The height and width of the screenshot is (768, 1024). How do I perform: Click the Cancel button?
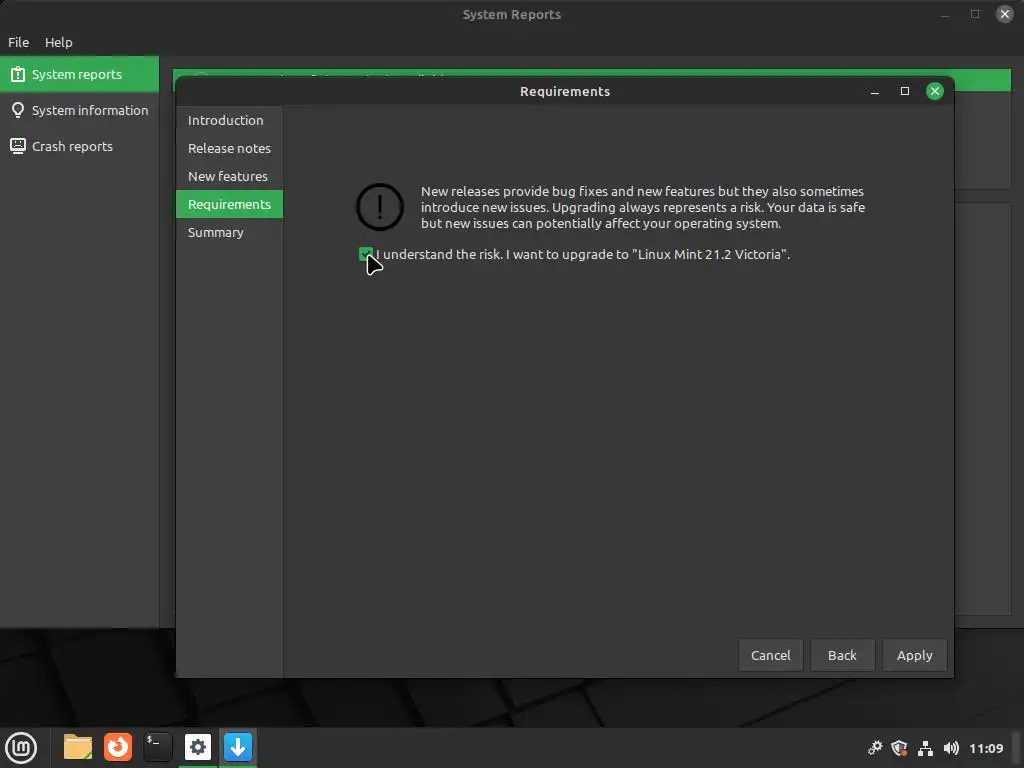pyautogui.click(x=771, y=655)
